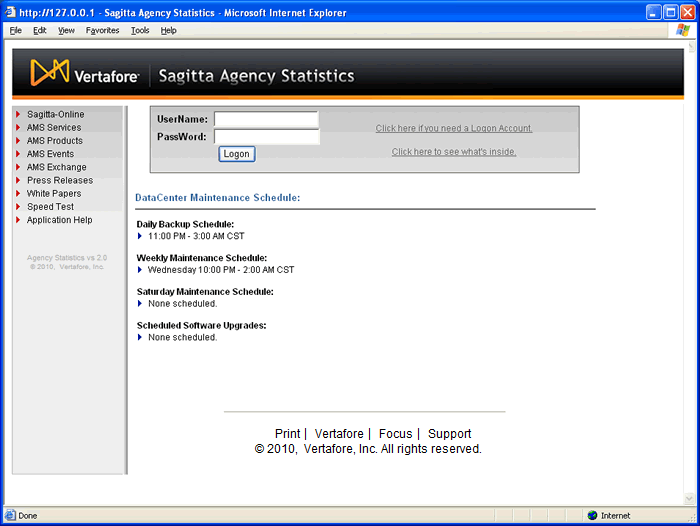Image resolution: width=700 pixels, height=526 pixels.
Task: Click 'None scheduled.' under Scheduled Software Upgrades
Action: pos(183,337)
